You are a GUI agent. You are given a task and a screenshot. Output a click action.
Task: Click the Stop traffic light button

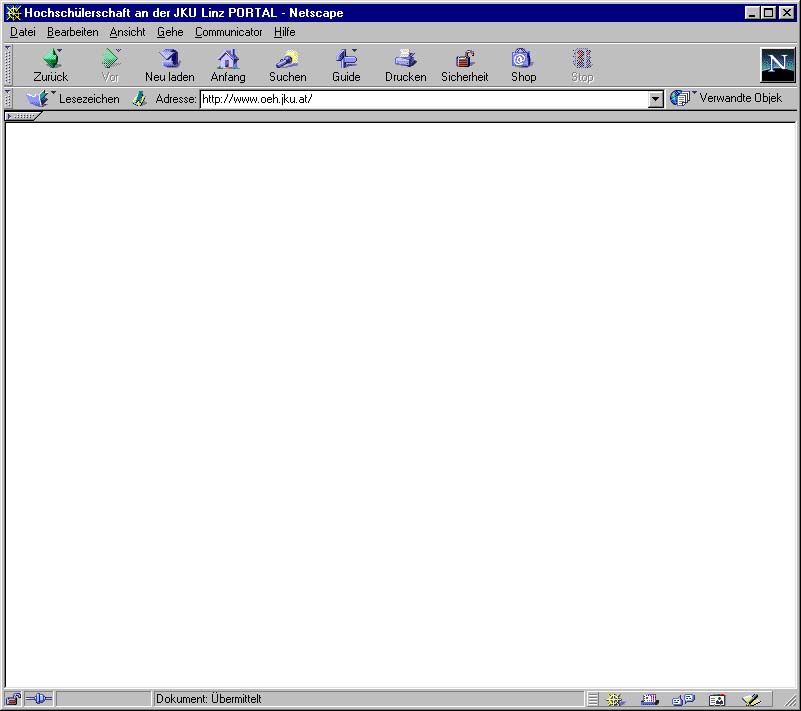tap(582, 65)
